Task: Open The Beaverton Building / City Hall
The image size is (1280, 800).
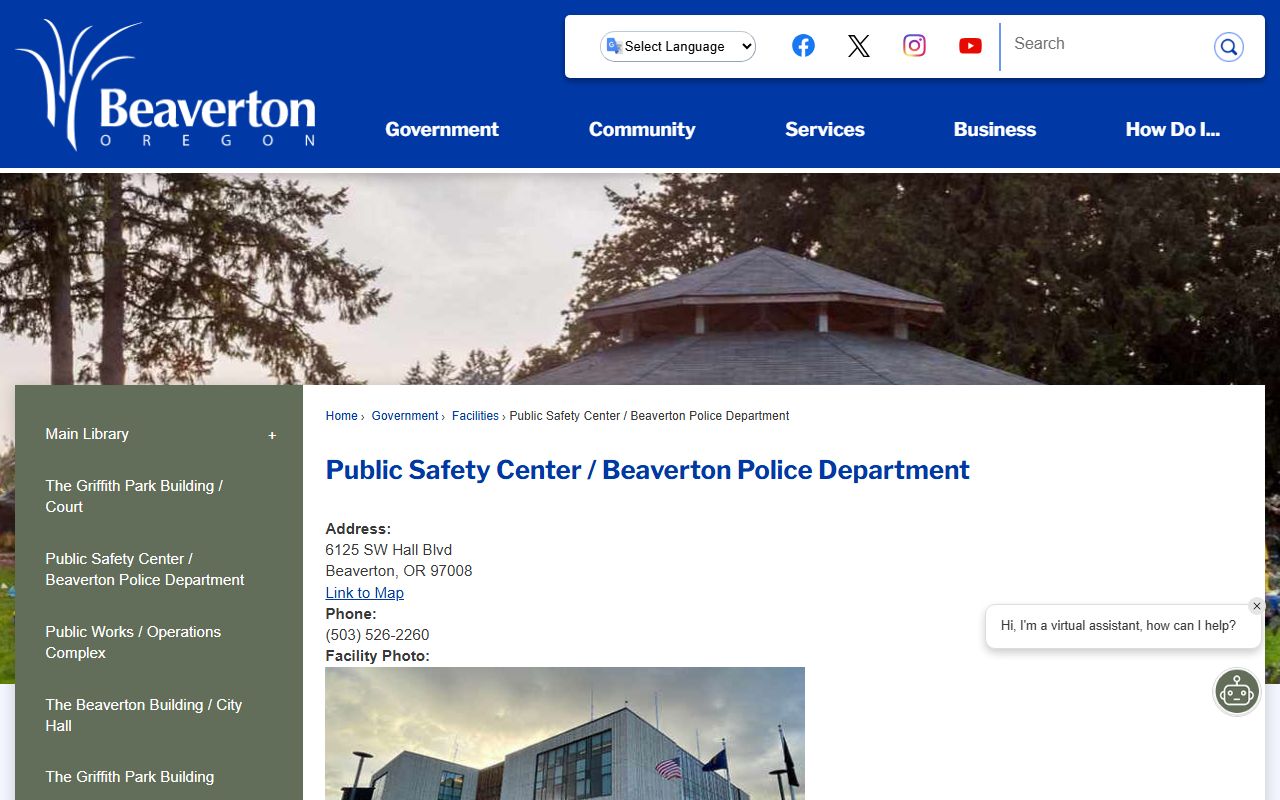Action: pos(144,715)
